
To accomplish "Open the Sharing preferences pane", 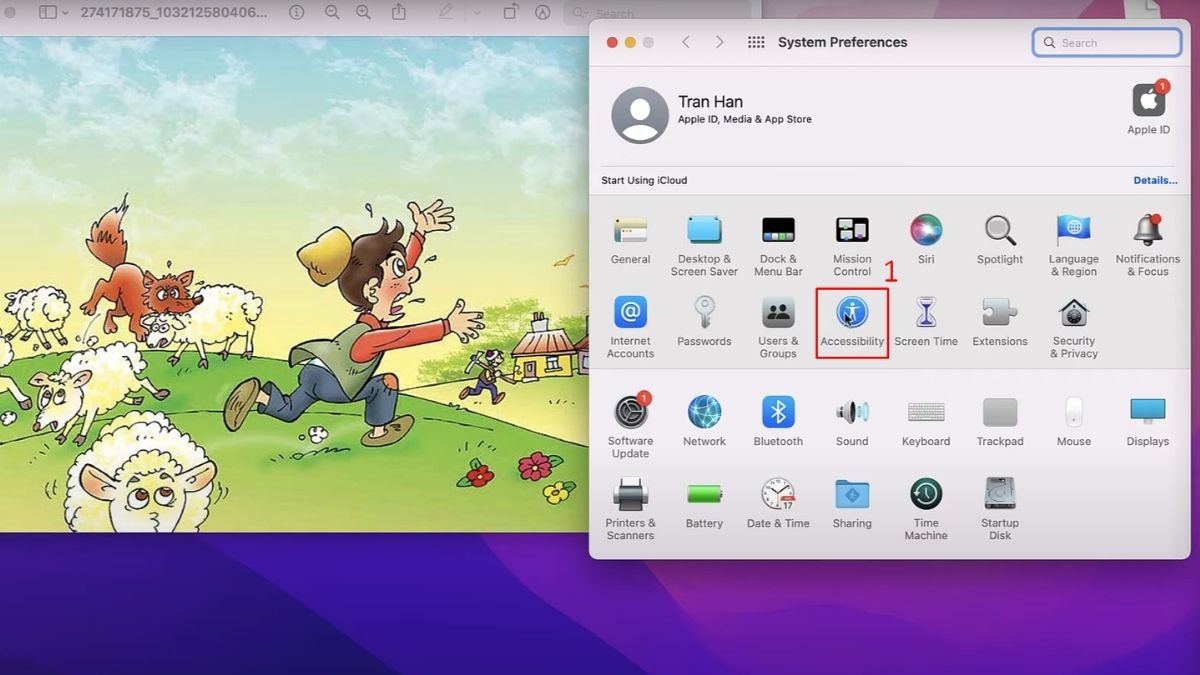I will (852, 504).
